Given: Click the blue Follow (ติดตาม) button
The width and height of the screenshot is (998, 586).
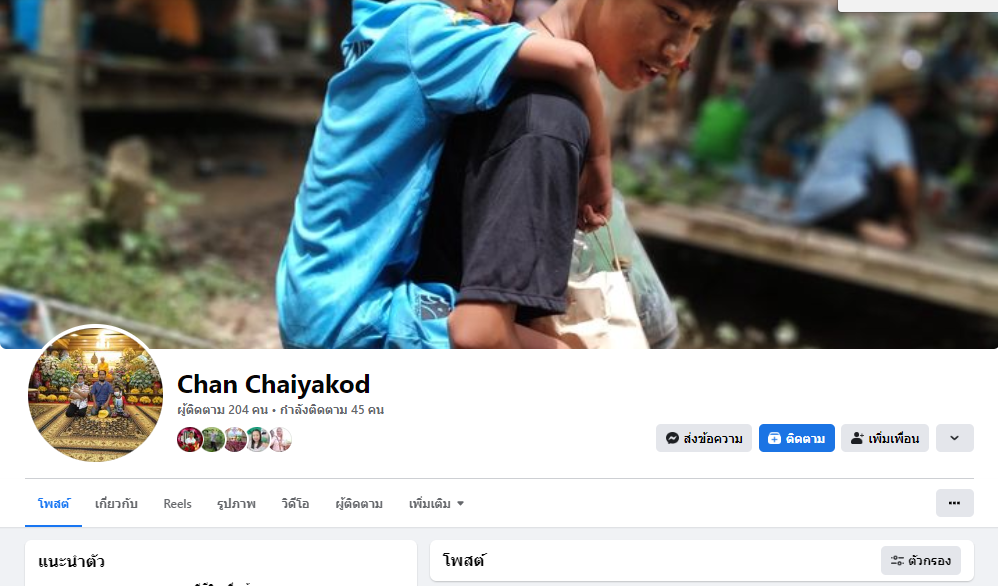Looking at the screenshot, I should point(796,438).
